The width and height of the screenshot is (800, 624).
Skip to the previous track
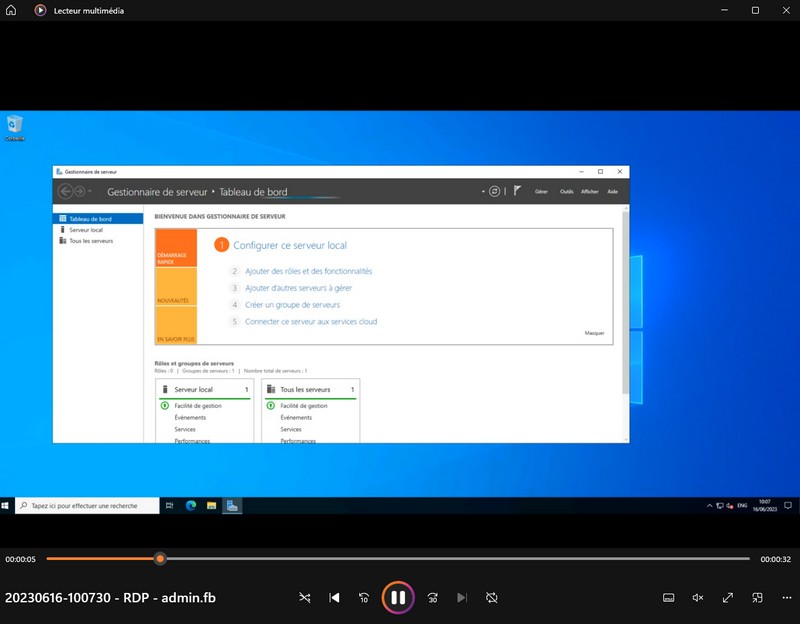[x=335, y=598]
